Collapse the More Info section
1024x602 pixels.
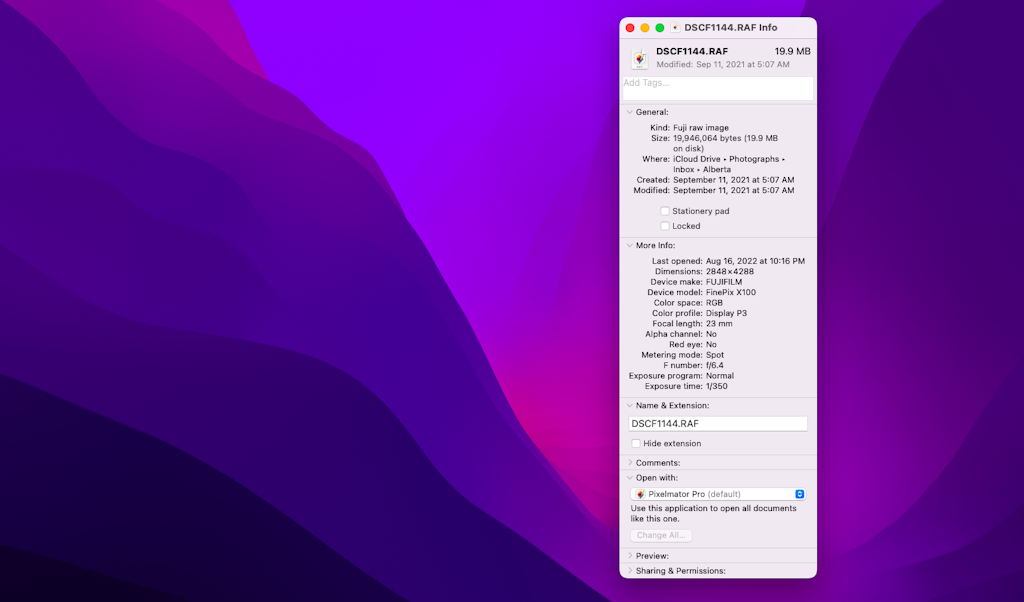click(x=627, y=245)
